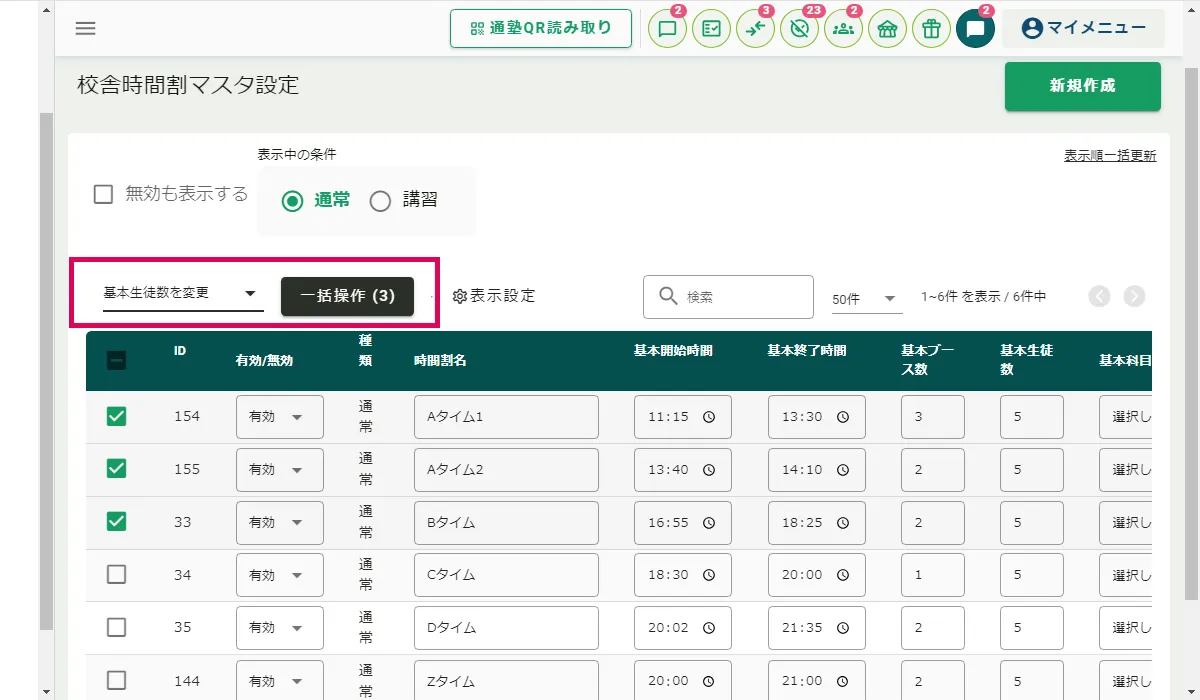This screenshot has height=700, width=1200.
Task: Open the 有効 dropdown for ID 144
Action: (280, 681)
